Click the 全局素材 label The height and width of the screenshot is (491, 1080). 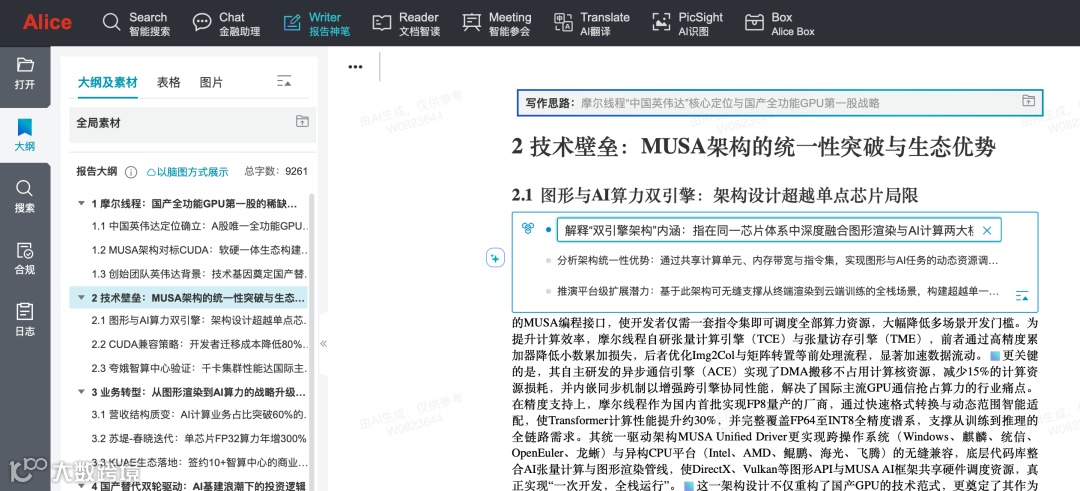98,123
